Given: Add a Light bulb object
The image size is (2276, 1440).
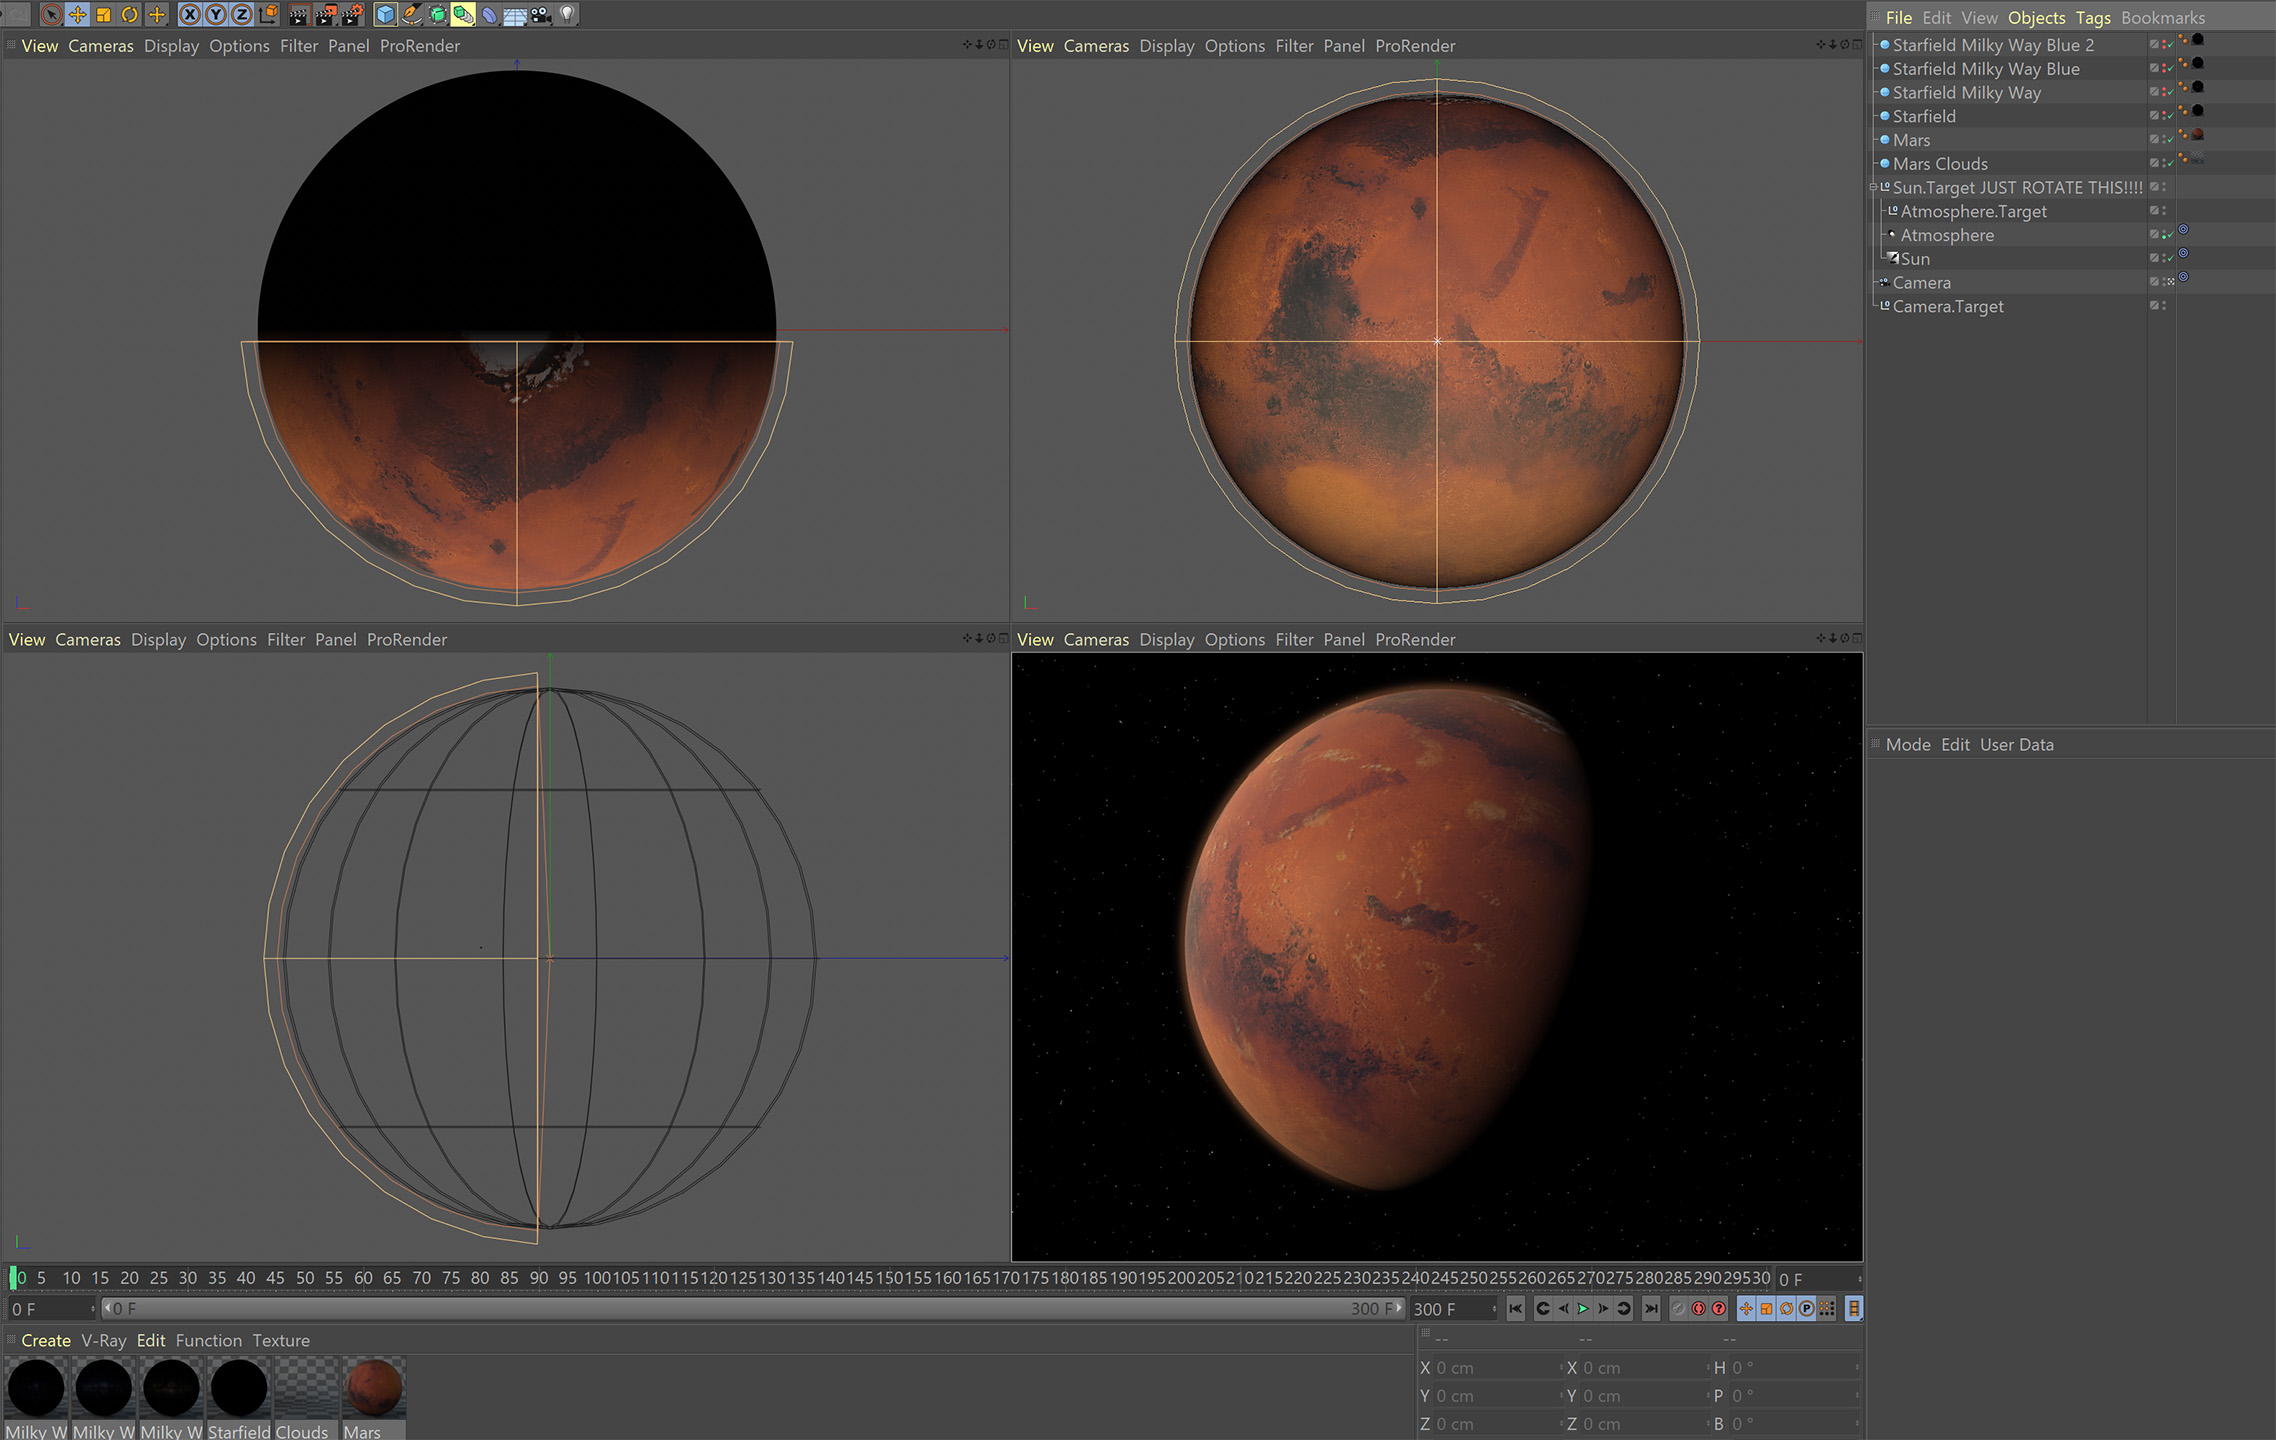Looking at the screenshot, I should coord(567,15).
